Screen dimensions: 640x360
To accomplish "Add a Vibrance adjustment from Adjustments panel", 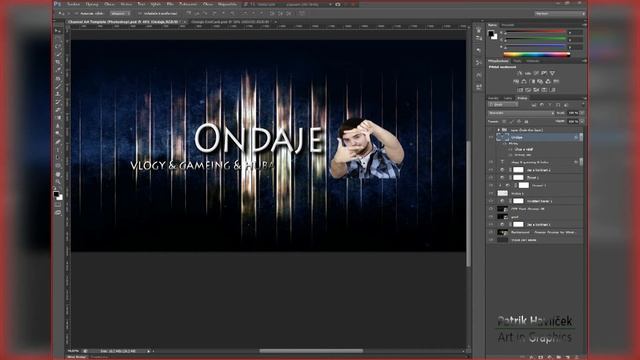I will coord(552,73).
